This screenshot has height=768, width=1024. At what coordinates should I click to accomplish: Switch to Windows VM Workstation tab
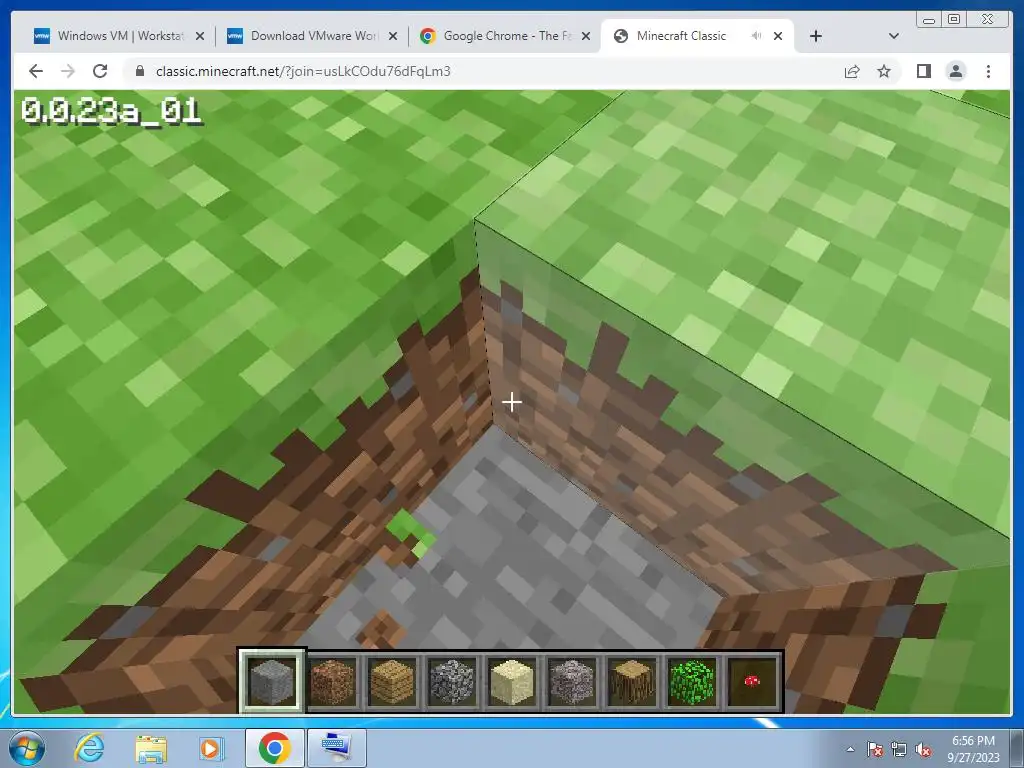click(x=120, y=36)
